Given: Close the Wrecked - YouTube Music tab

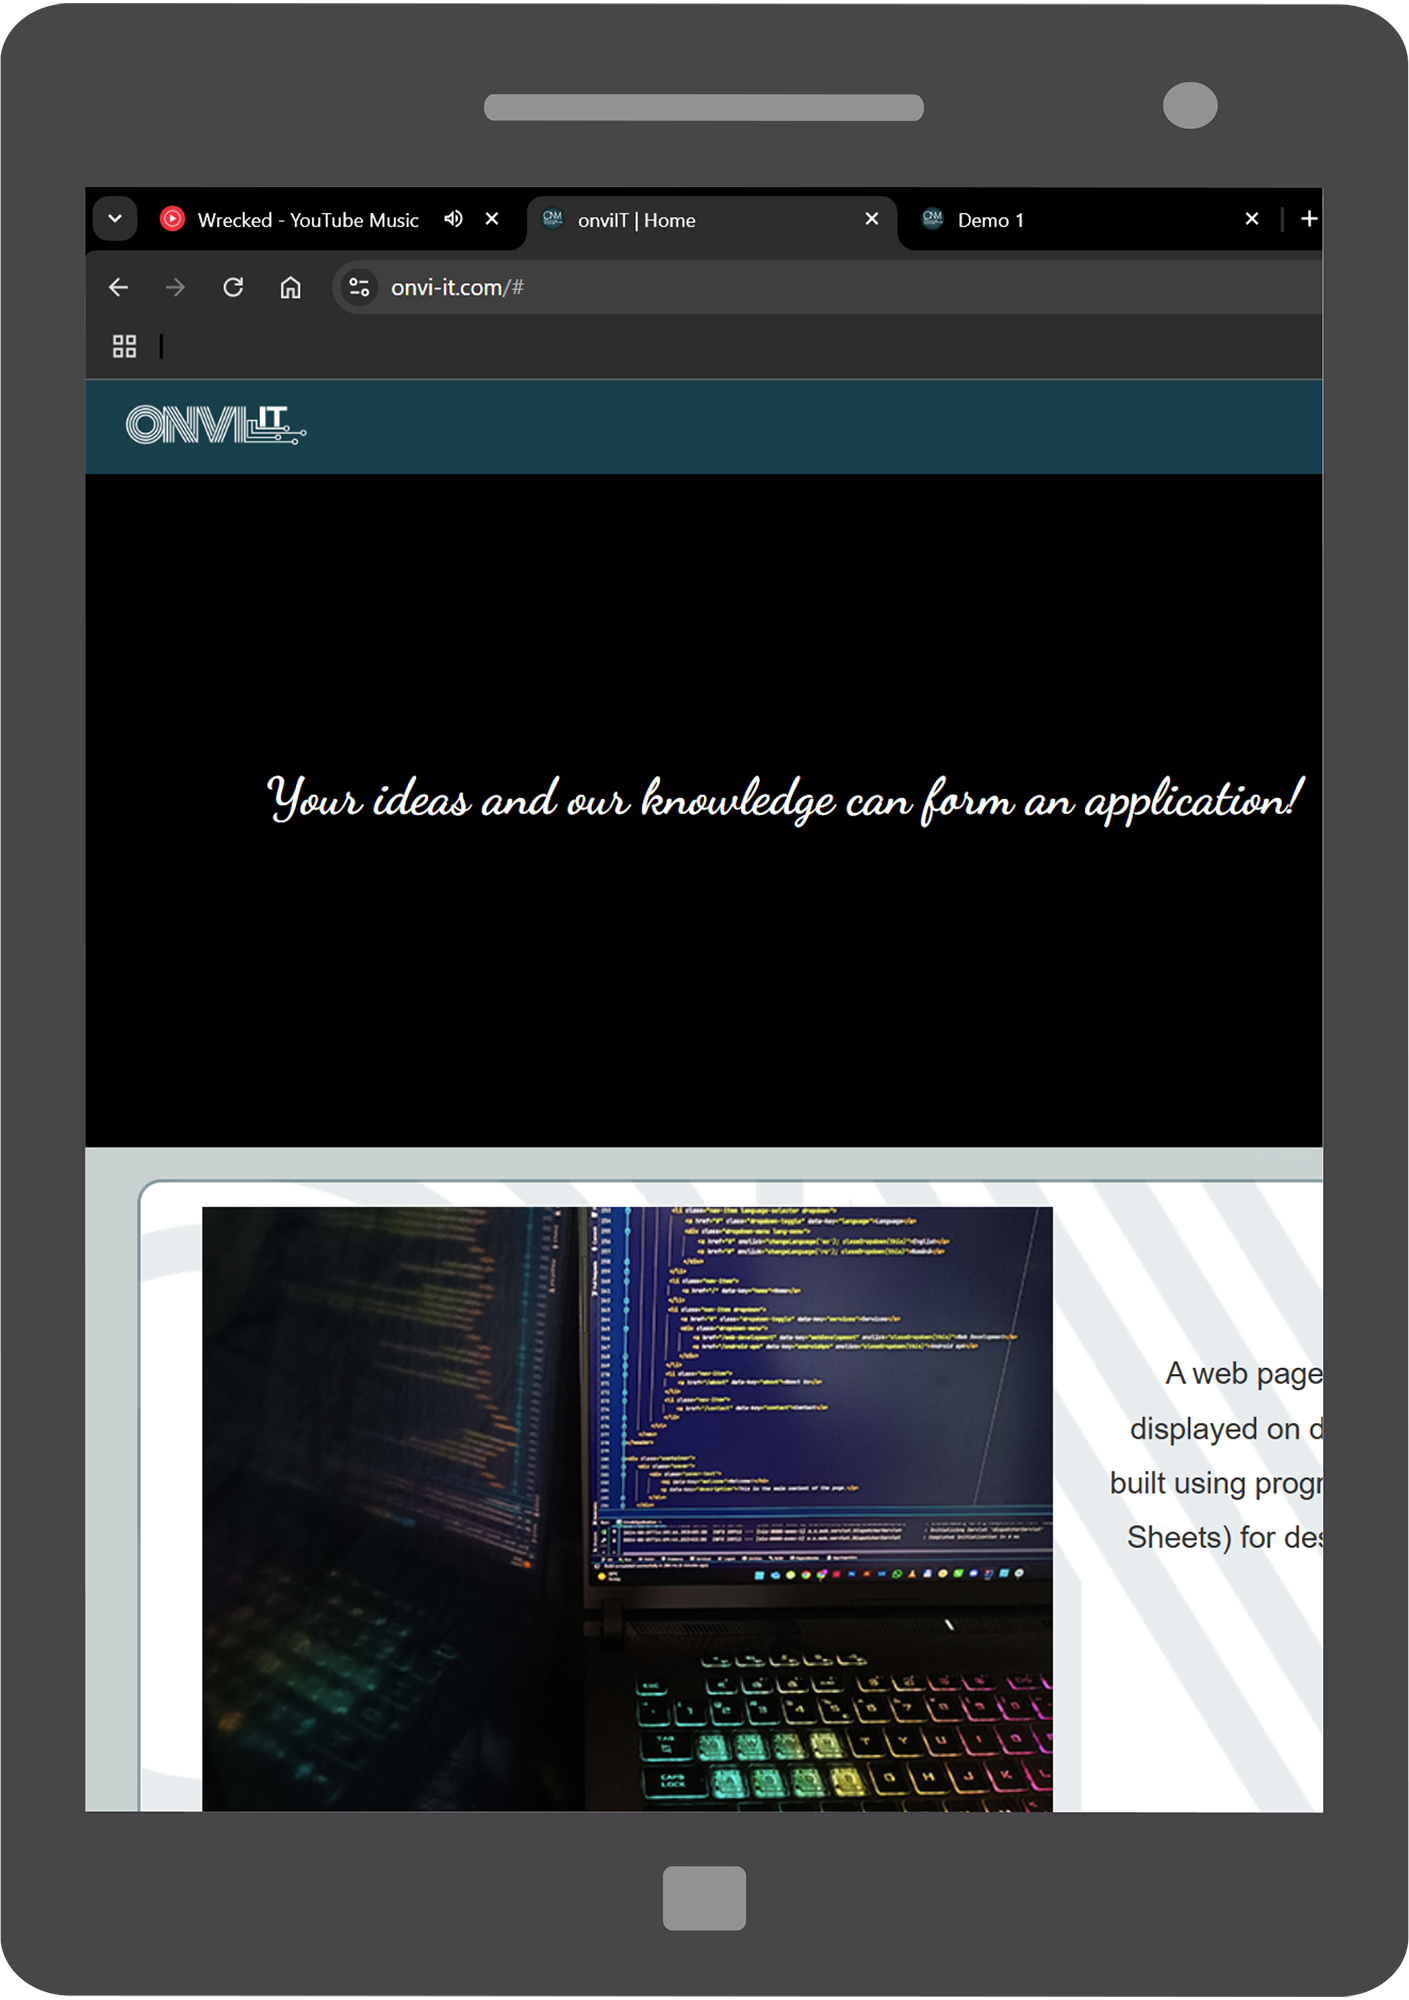Looking at the screenshot, I should click(x=492, y=219).
